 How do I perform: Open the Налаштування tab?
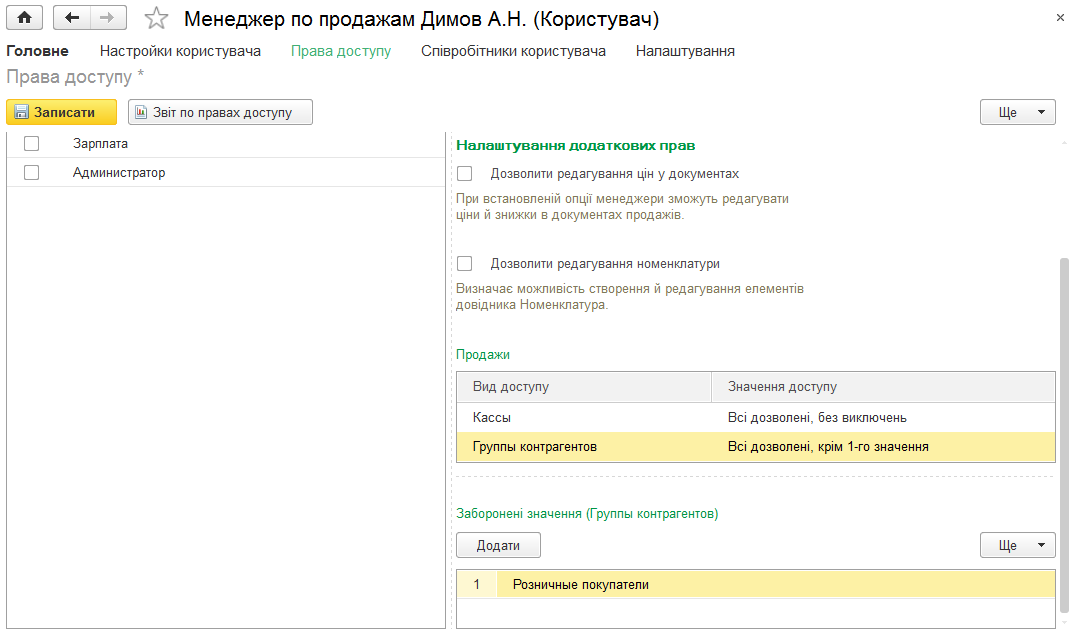tap(685, 51)
